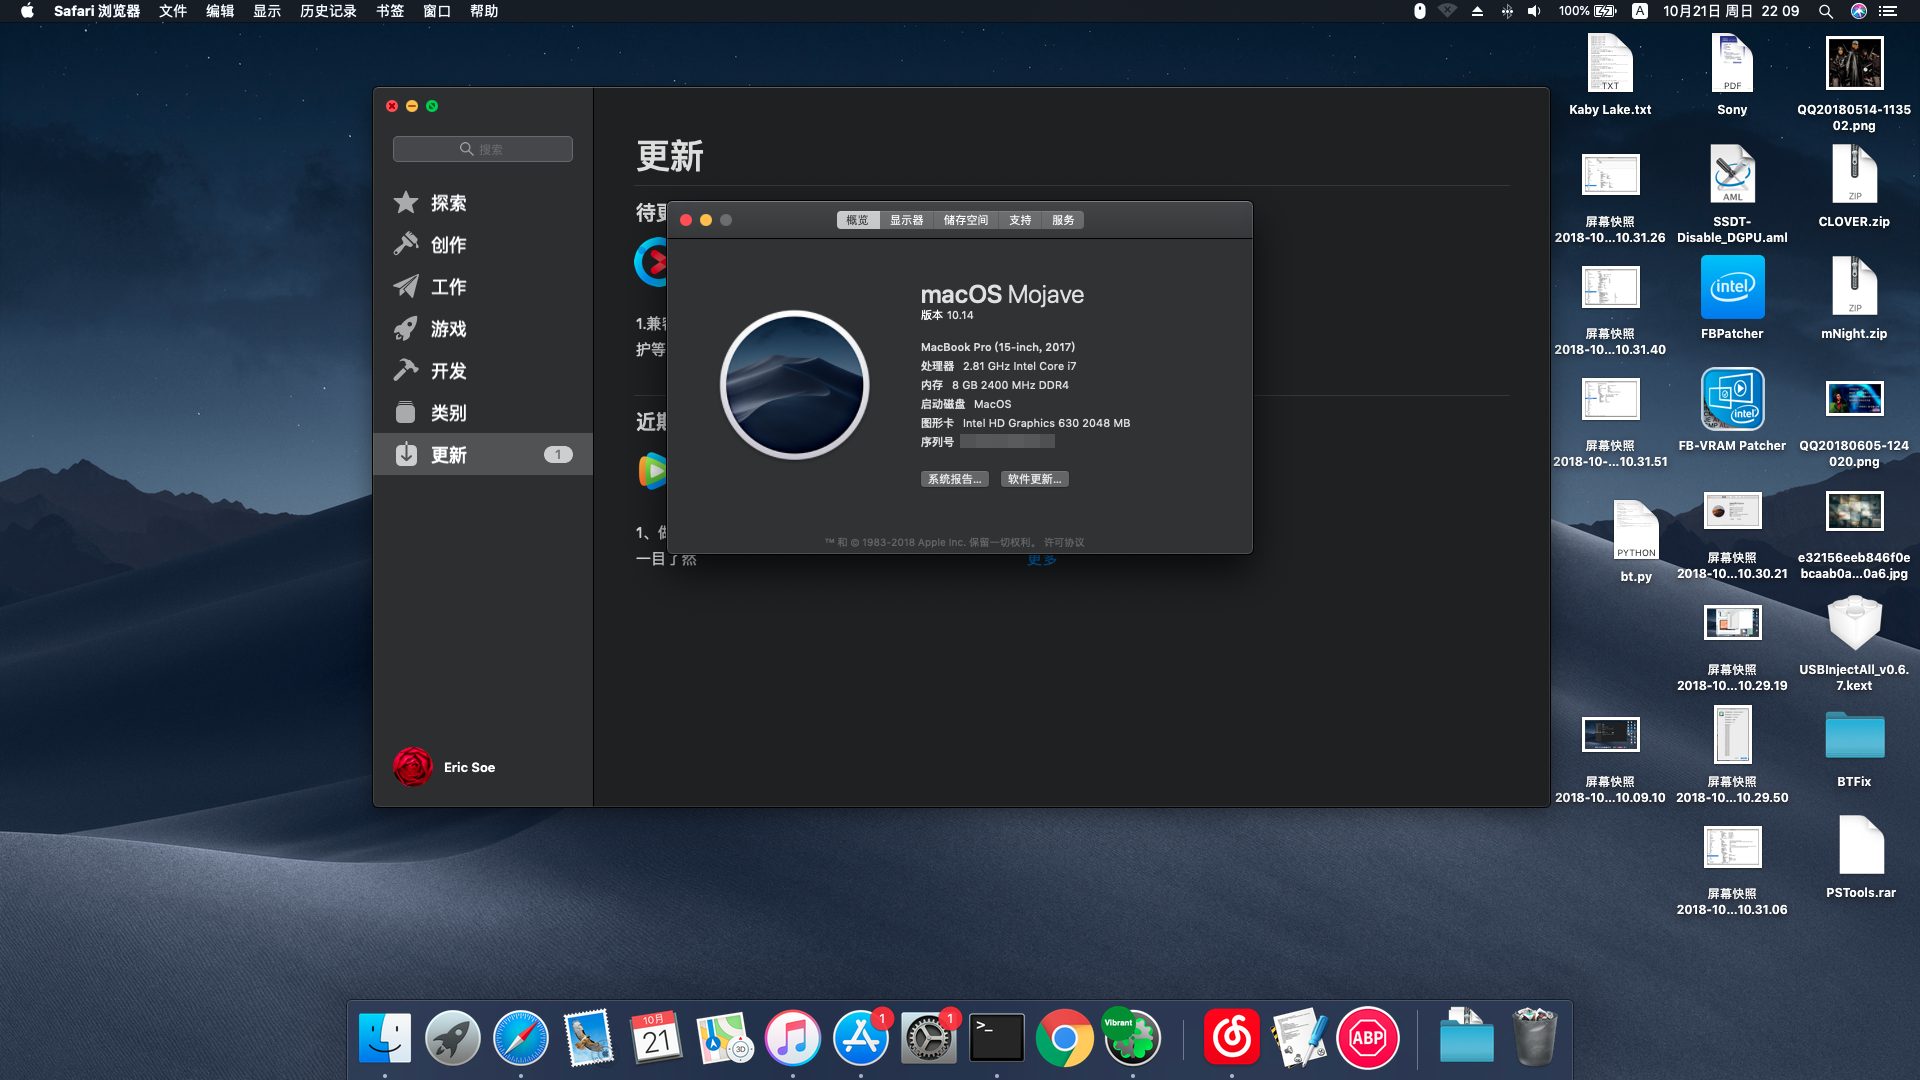Viewport: 1920px width, 1080px height.
Task: Click the App Store icon in the Dock
Action: (x=860, y=1038)
